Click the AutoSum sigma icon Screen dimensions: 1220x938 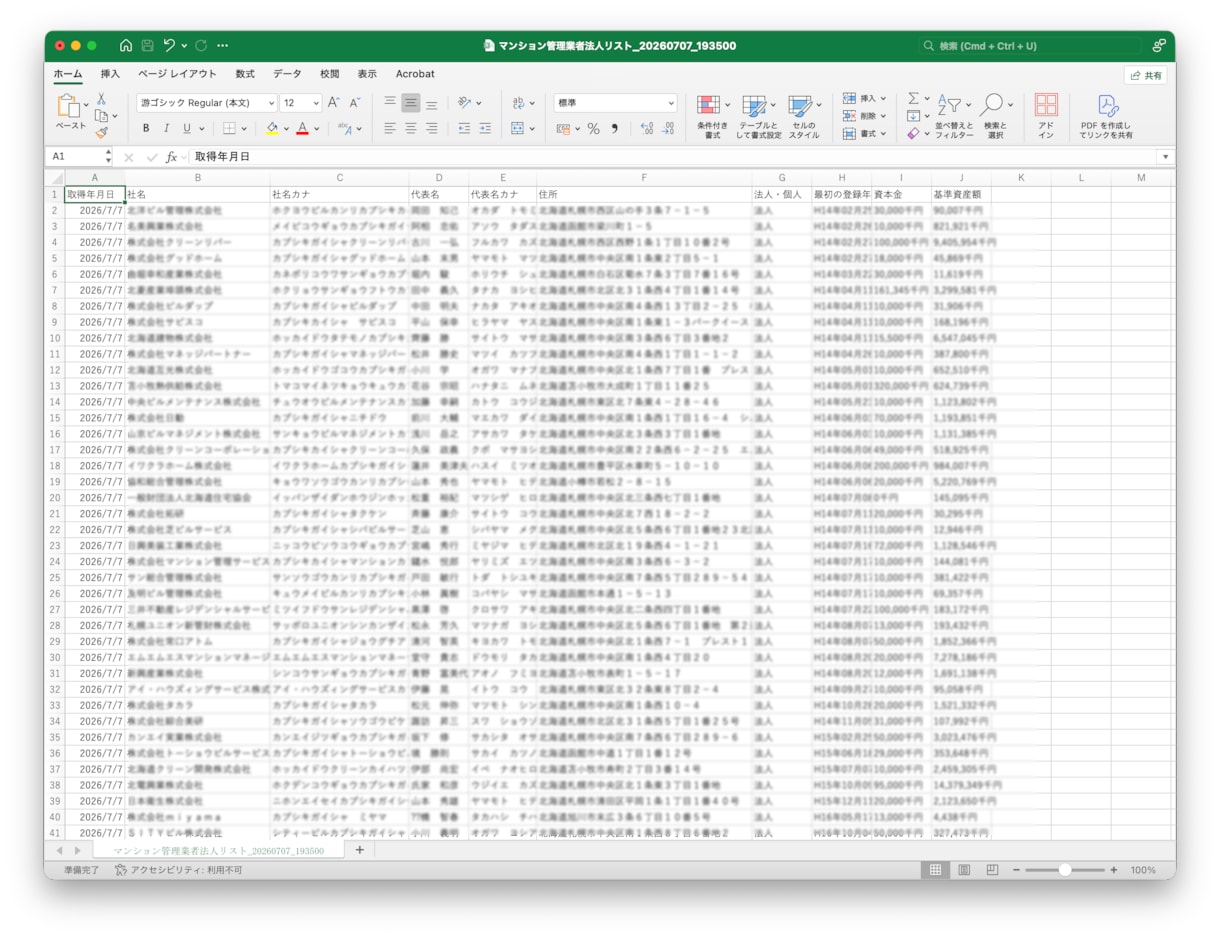tap(913, 99)
